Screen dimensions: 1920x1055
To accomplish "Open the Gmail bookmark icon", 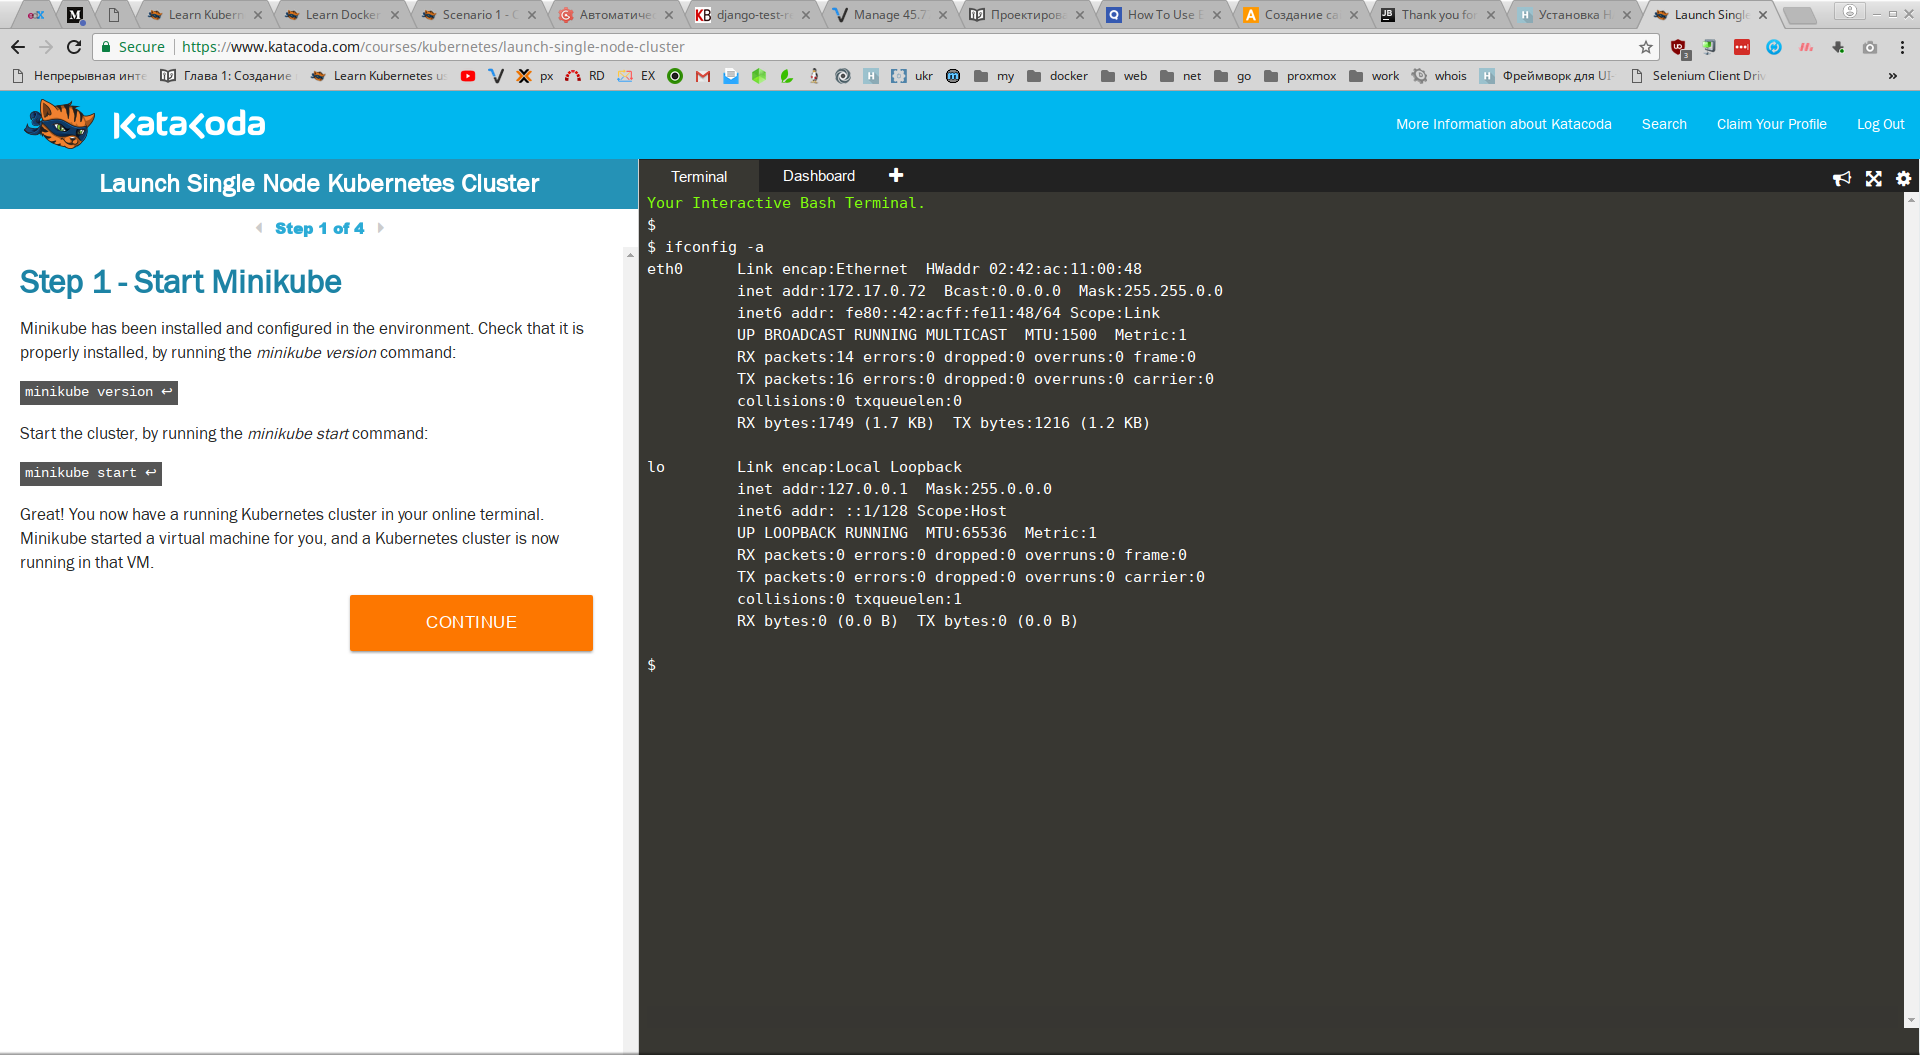I will [x=703, y=76].
